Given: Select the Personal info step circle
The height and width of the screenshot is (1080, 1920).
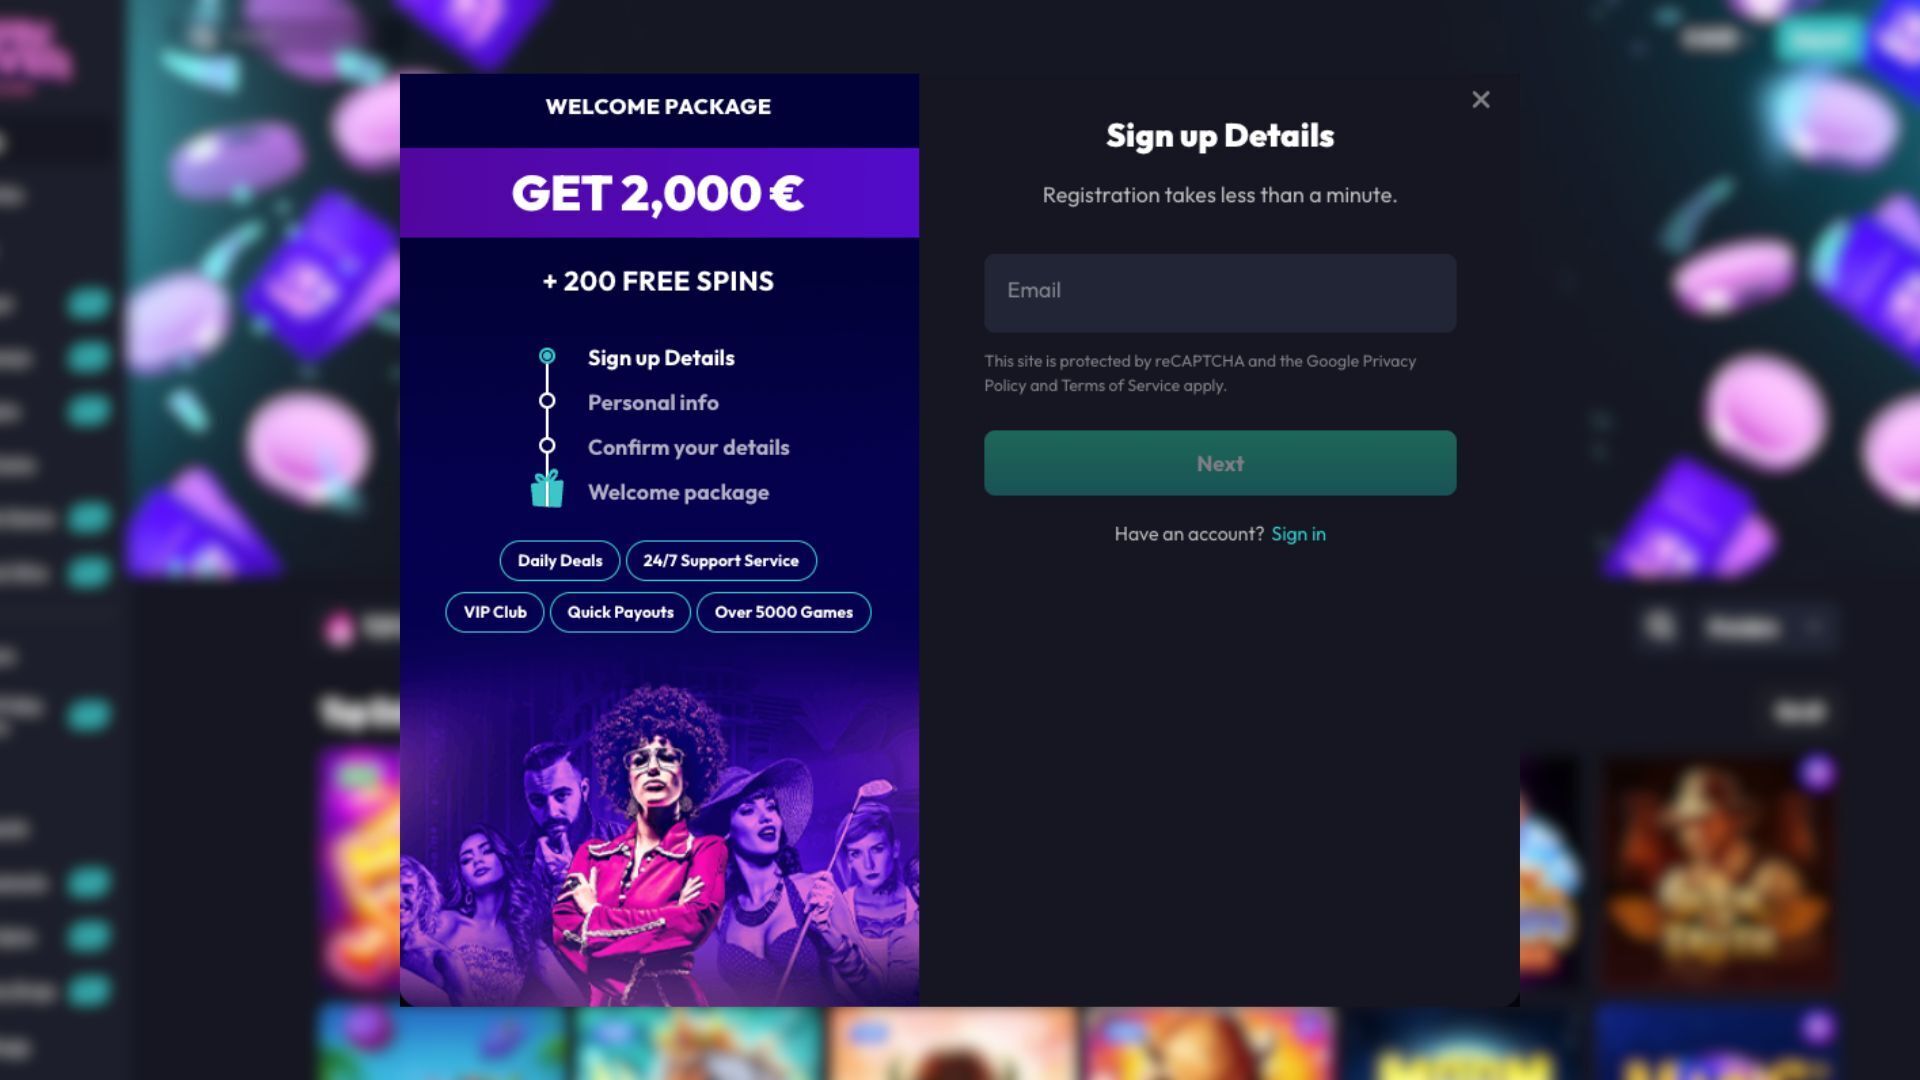Looking at the screenshot, I should coord(547,401).
